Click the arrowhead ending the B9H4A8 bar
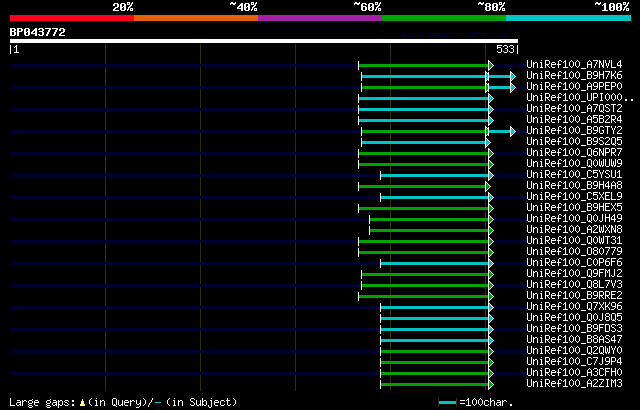This screenshot has width=640, height=410. coord(488,186)
